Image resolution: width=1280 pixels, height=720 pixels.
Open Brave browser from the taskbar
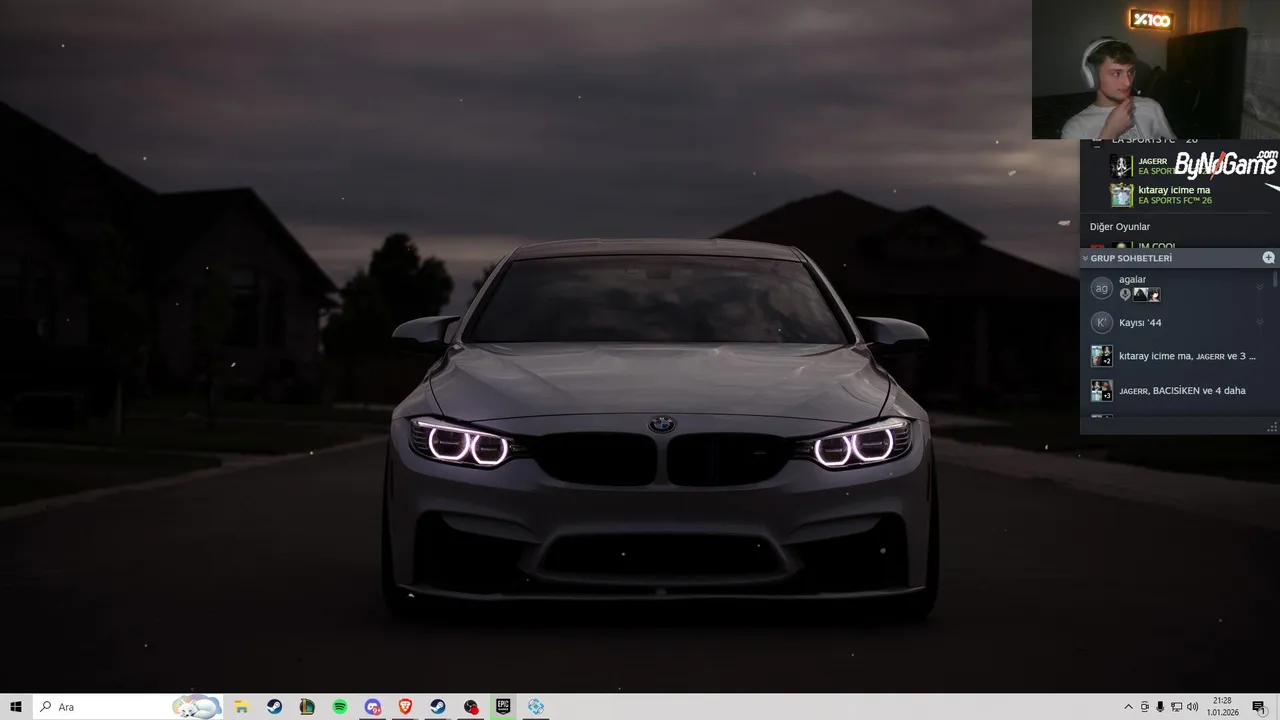point(405,707)
